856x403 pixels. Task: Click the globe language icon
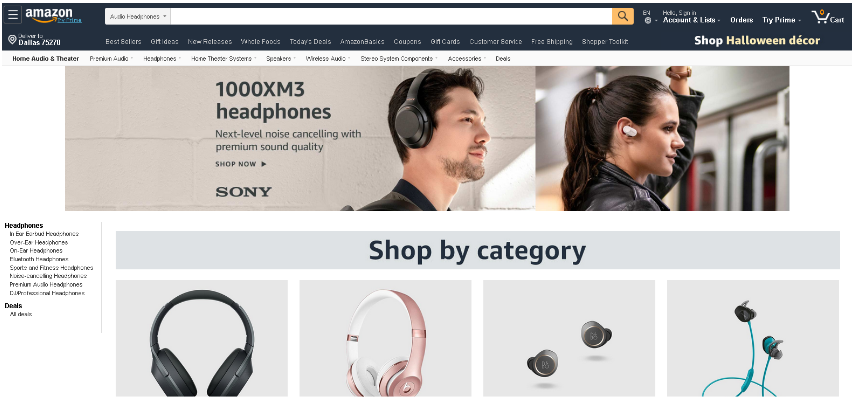point(647,21)
